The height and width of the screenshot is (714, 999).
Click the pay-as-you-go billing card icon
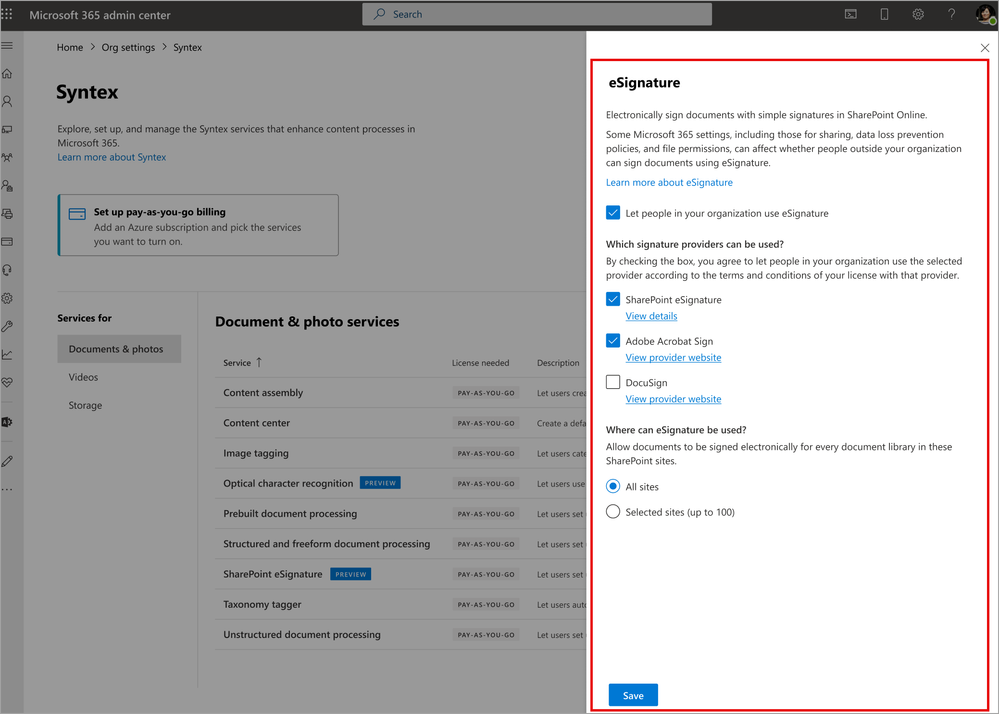coord(77,214)
